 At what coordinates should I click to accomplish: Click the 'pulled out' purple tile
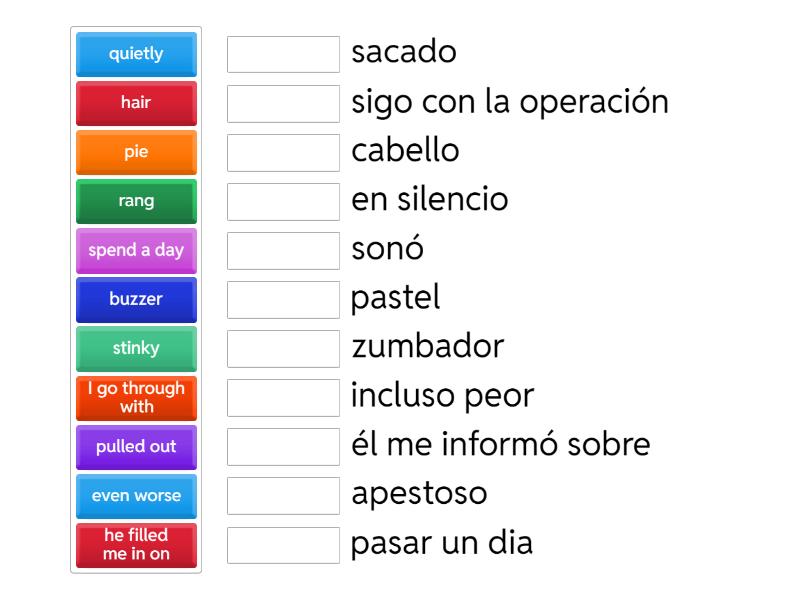pyautogui.click(x=136, y=447)
